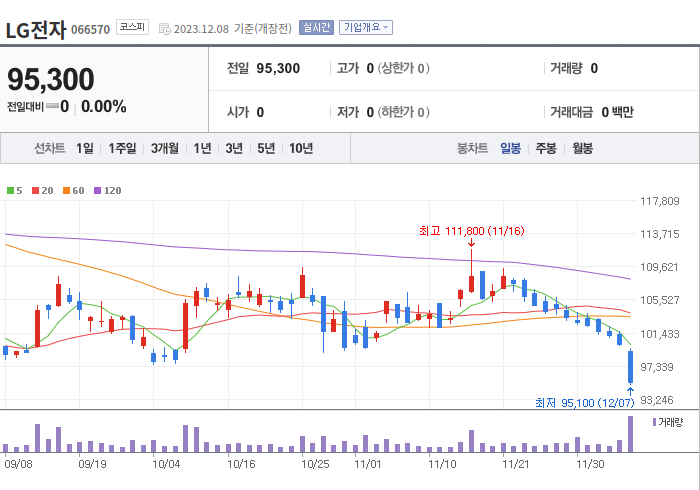Image resolution: width=700 pixels, height=490 pixels.
Task: Click the 10/04 date axis label
Action: tap(166, 464)
